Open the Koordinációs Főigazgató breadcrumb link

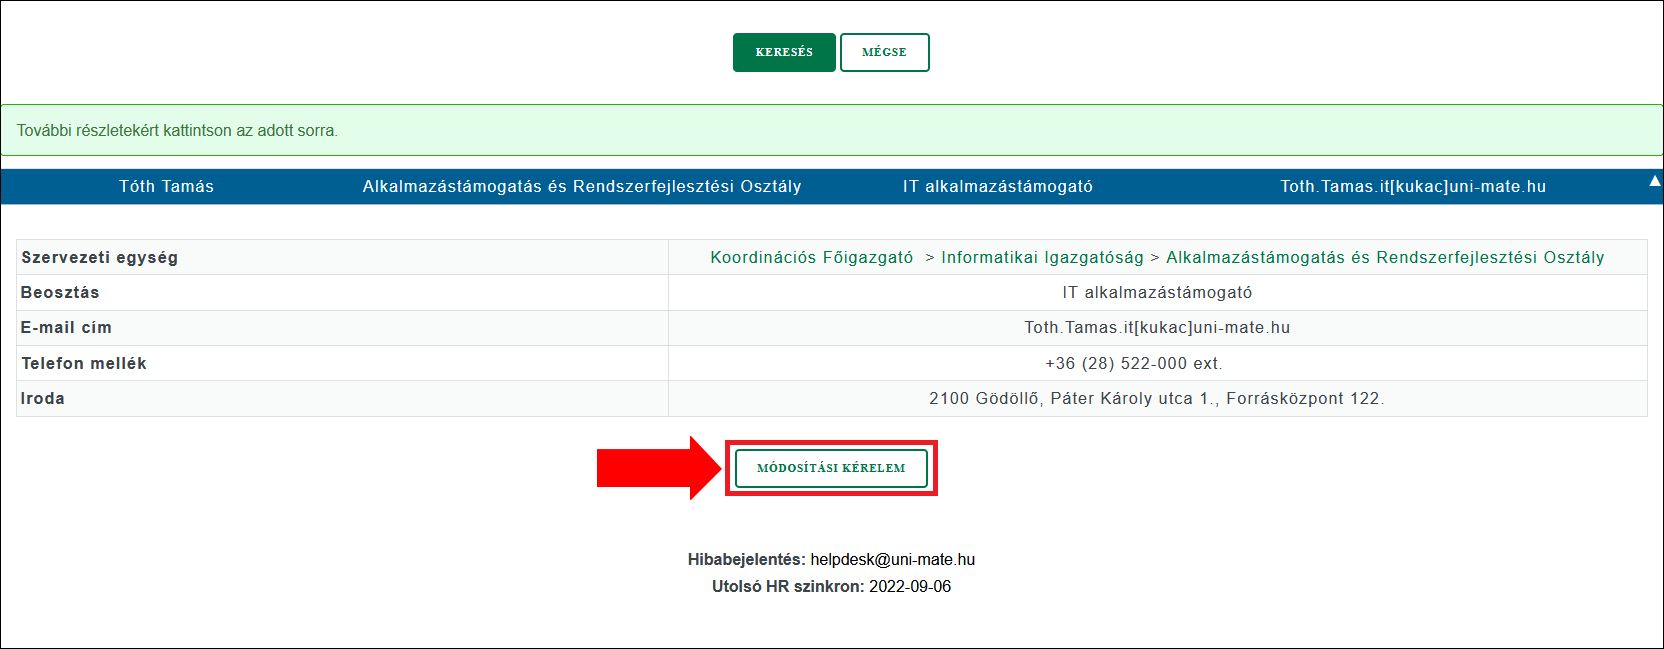[811, 258]
